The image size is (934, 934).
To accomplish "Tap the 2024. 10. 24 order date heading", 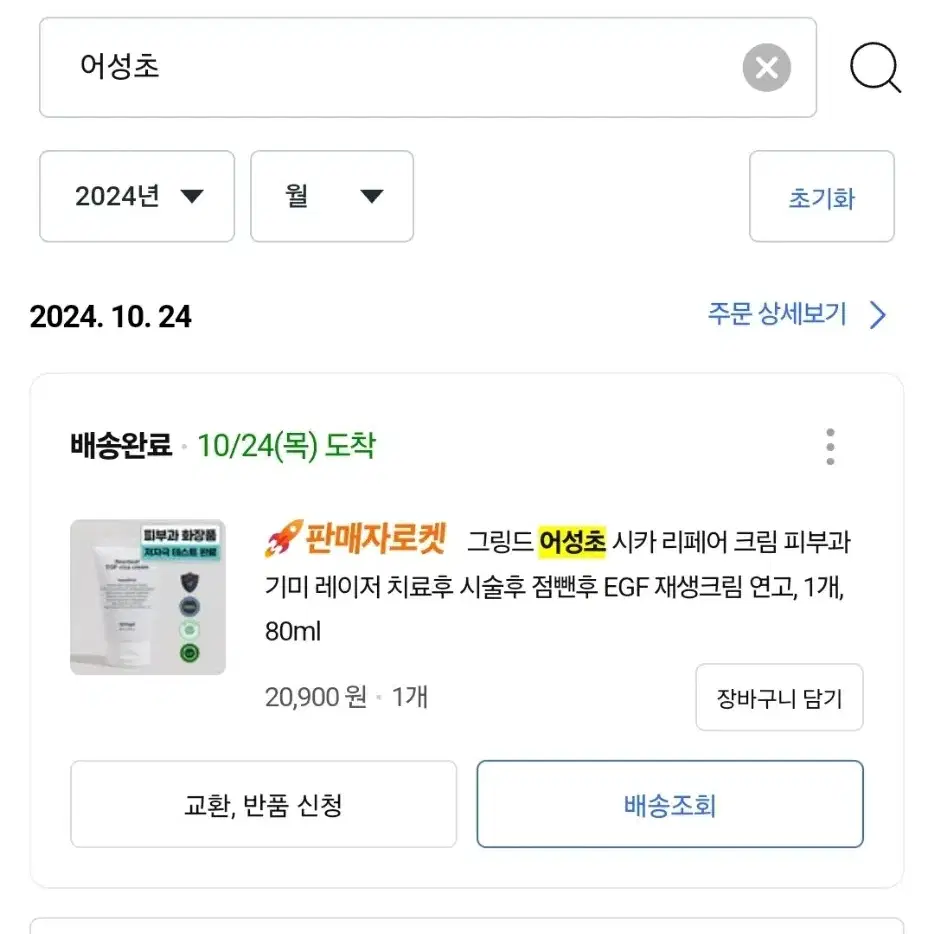I will 111,316.
